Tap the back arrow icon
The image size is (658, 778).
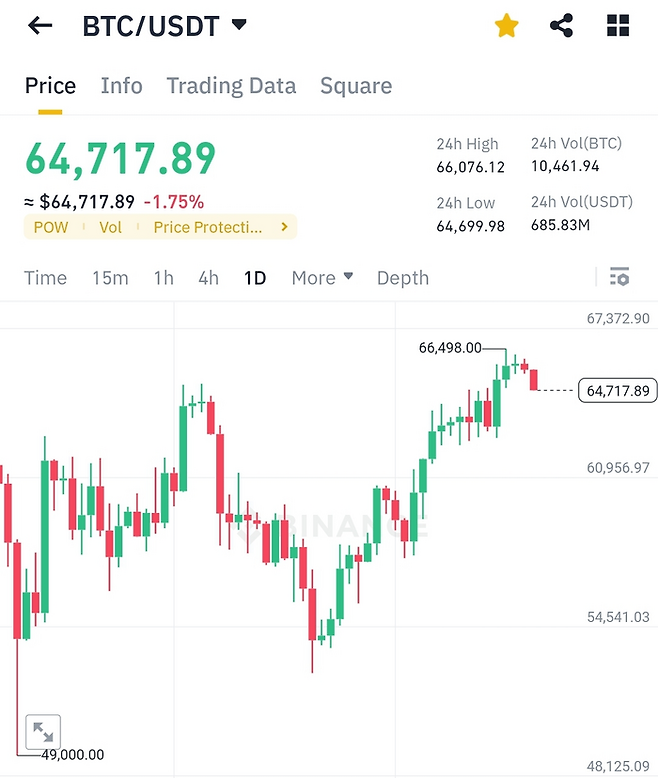(40, 26)
